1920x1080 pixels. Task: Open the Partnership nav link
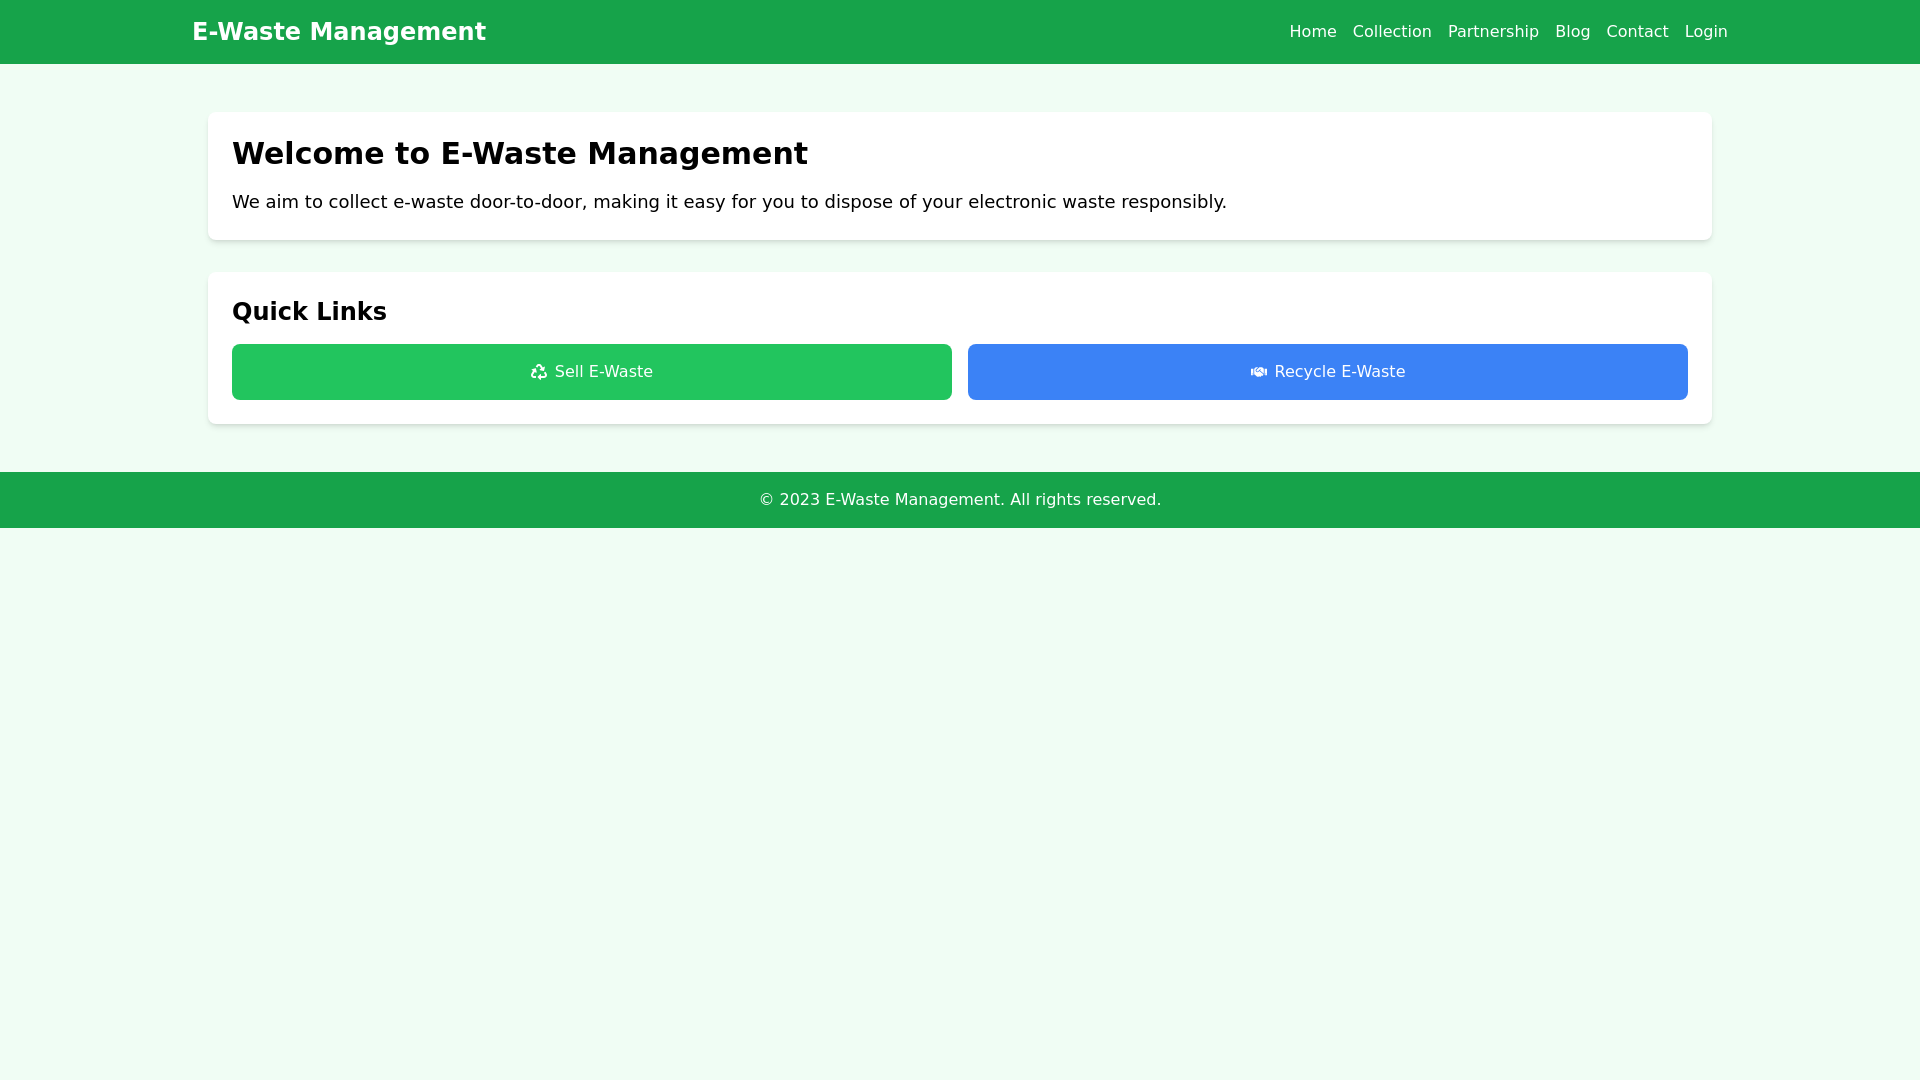pyautogui.click(x=1492, y=32)
